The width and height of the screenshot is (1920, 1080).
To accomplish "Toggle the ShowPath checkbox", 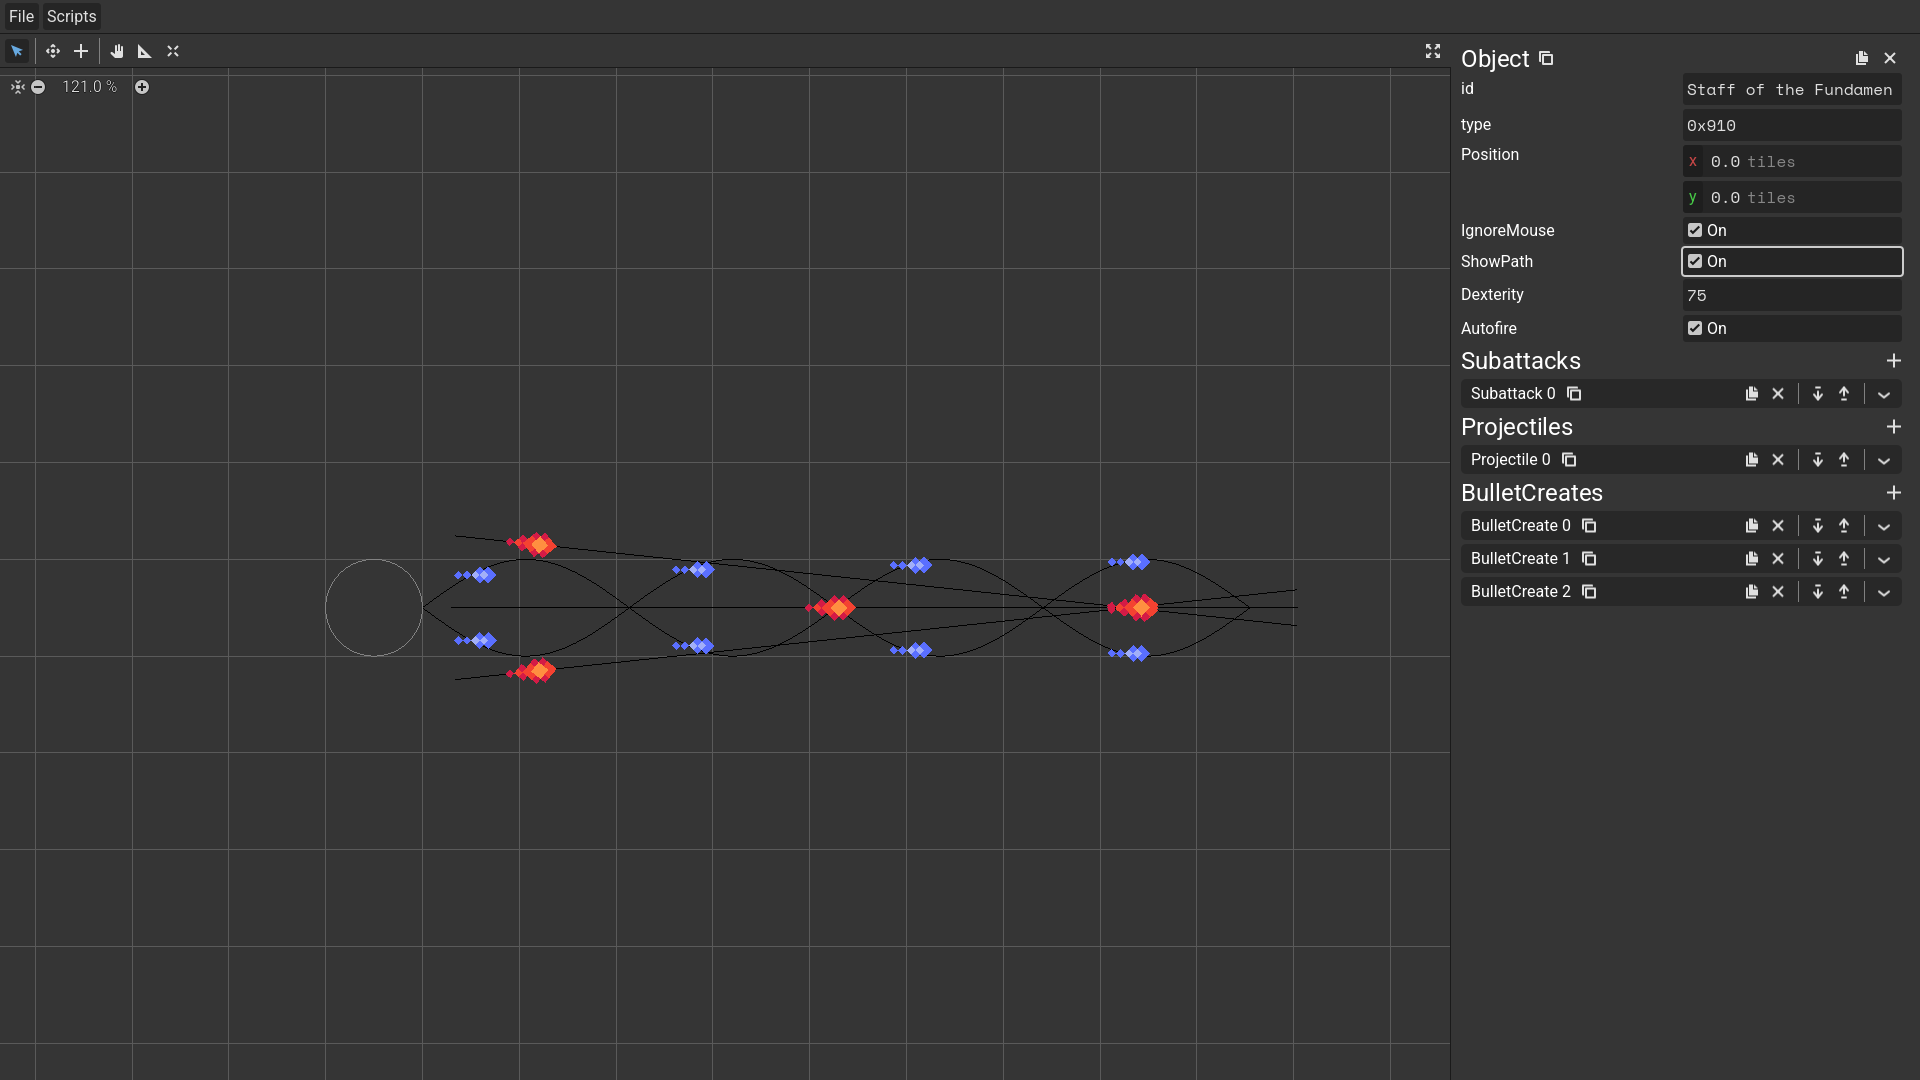I will tap(1695, 261).
